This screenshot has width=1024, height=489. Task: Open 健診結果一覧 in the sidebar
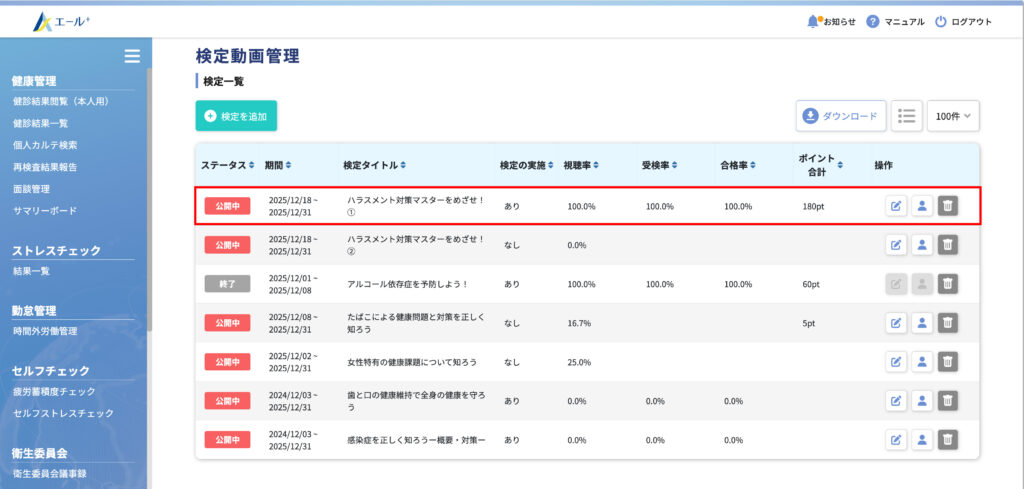40,123
